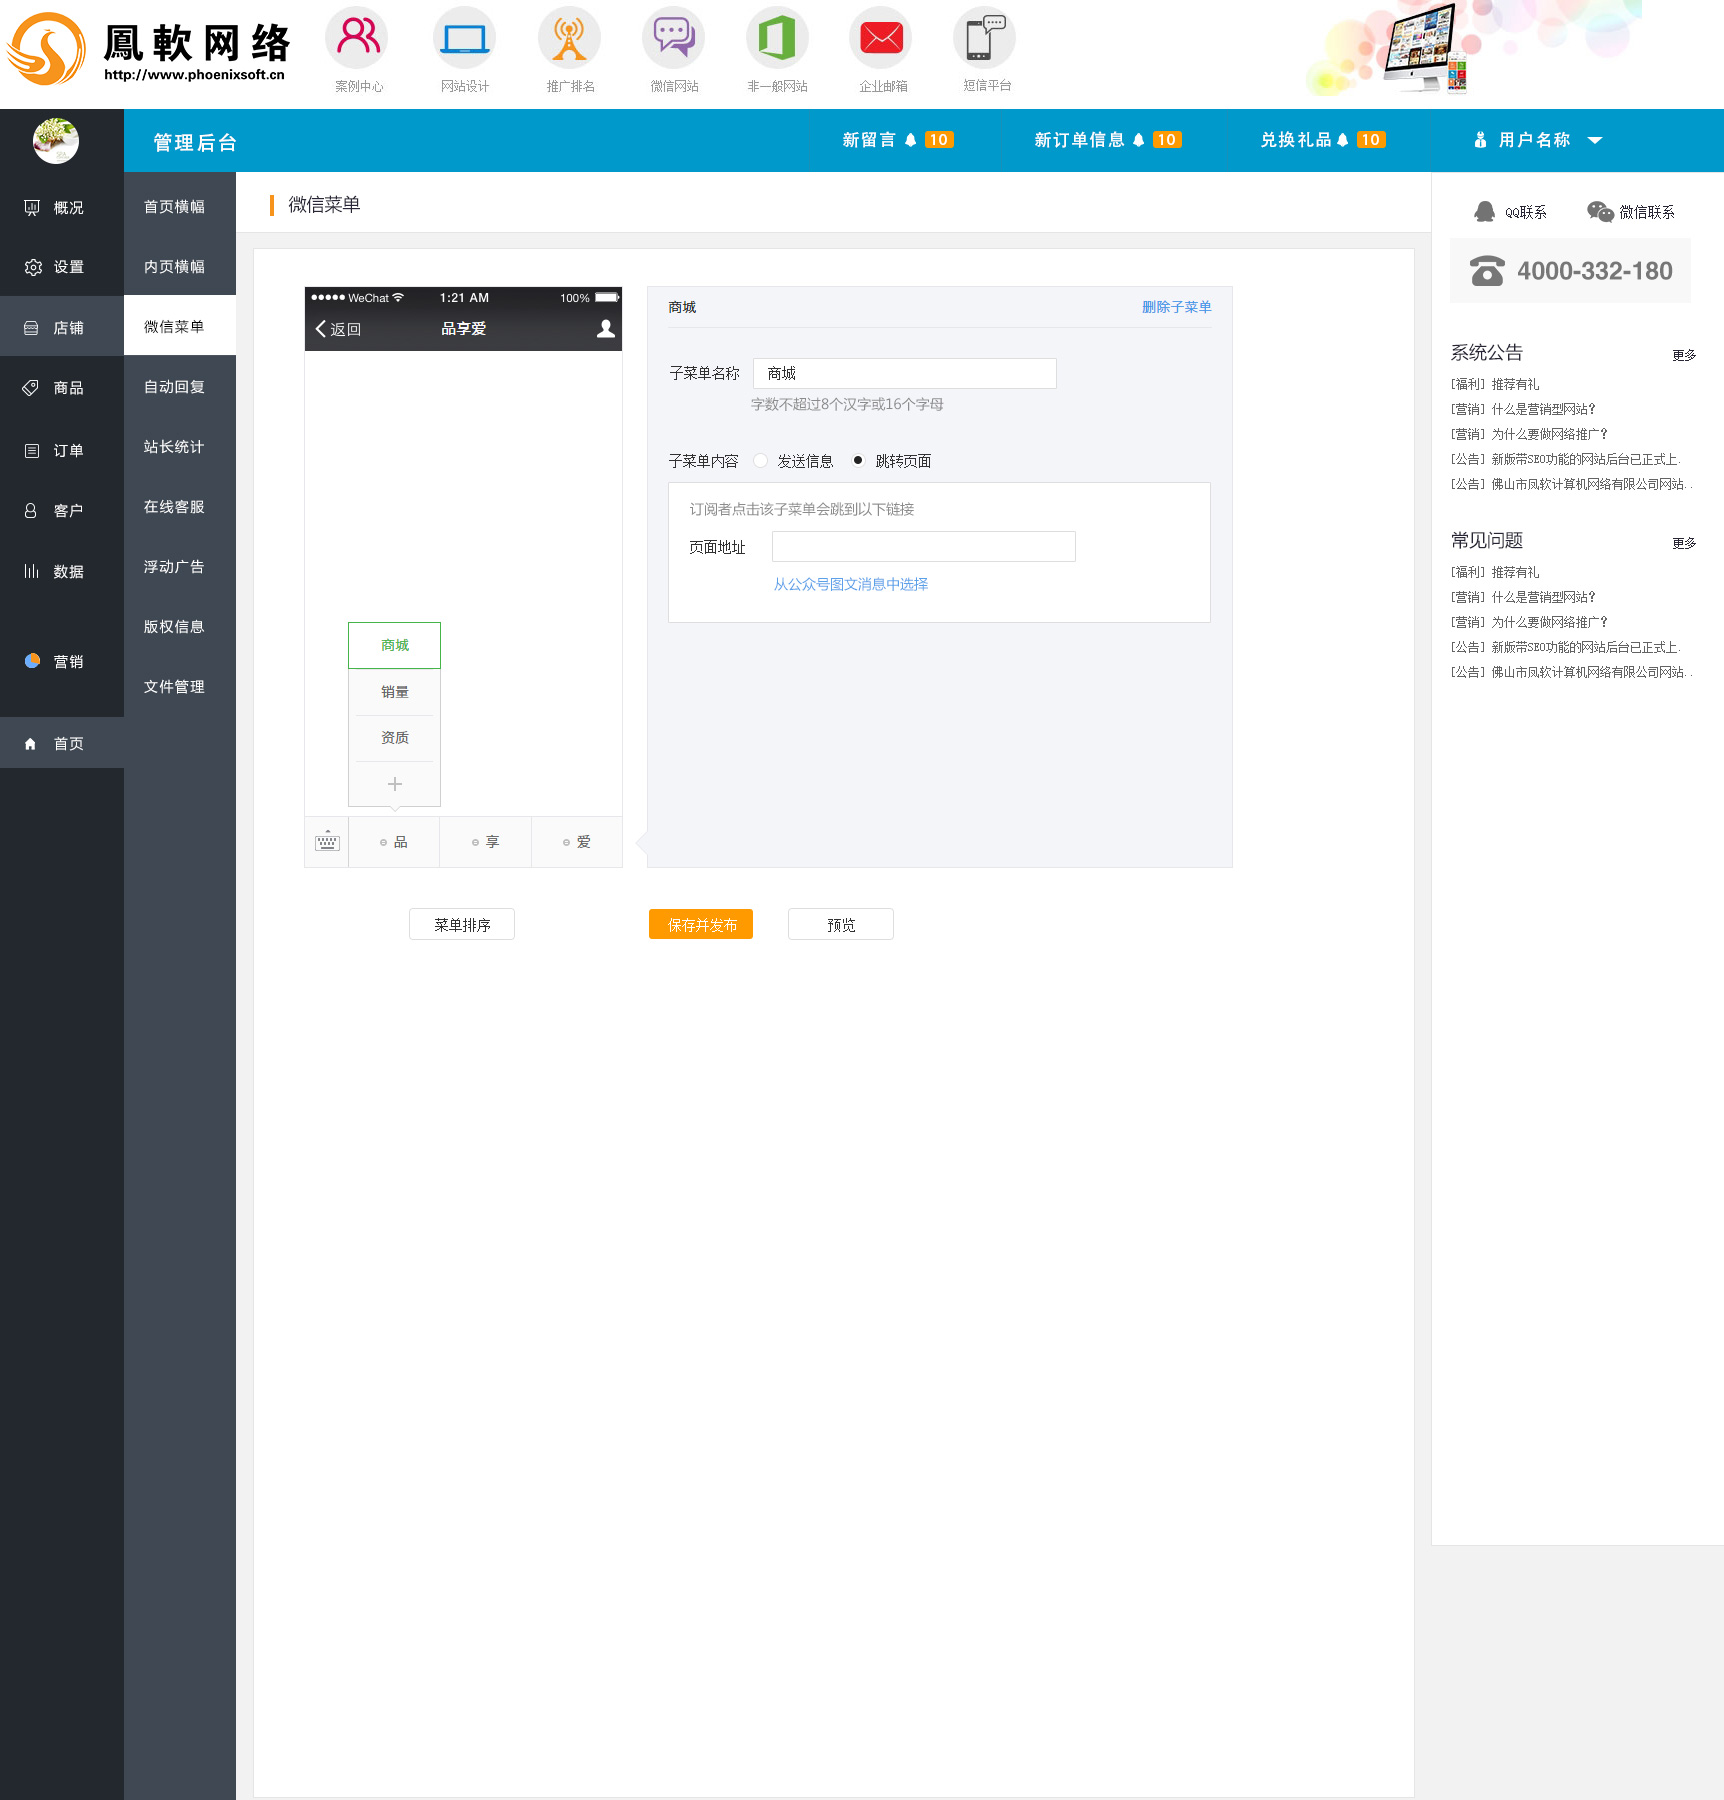Open the 微信网站 chat bubble icon
Image resolution: width=1724 pixels, height=1800 pixels.
click(x=674, y=38)
